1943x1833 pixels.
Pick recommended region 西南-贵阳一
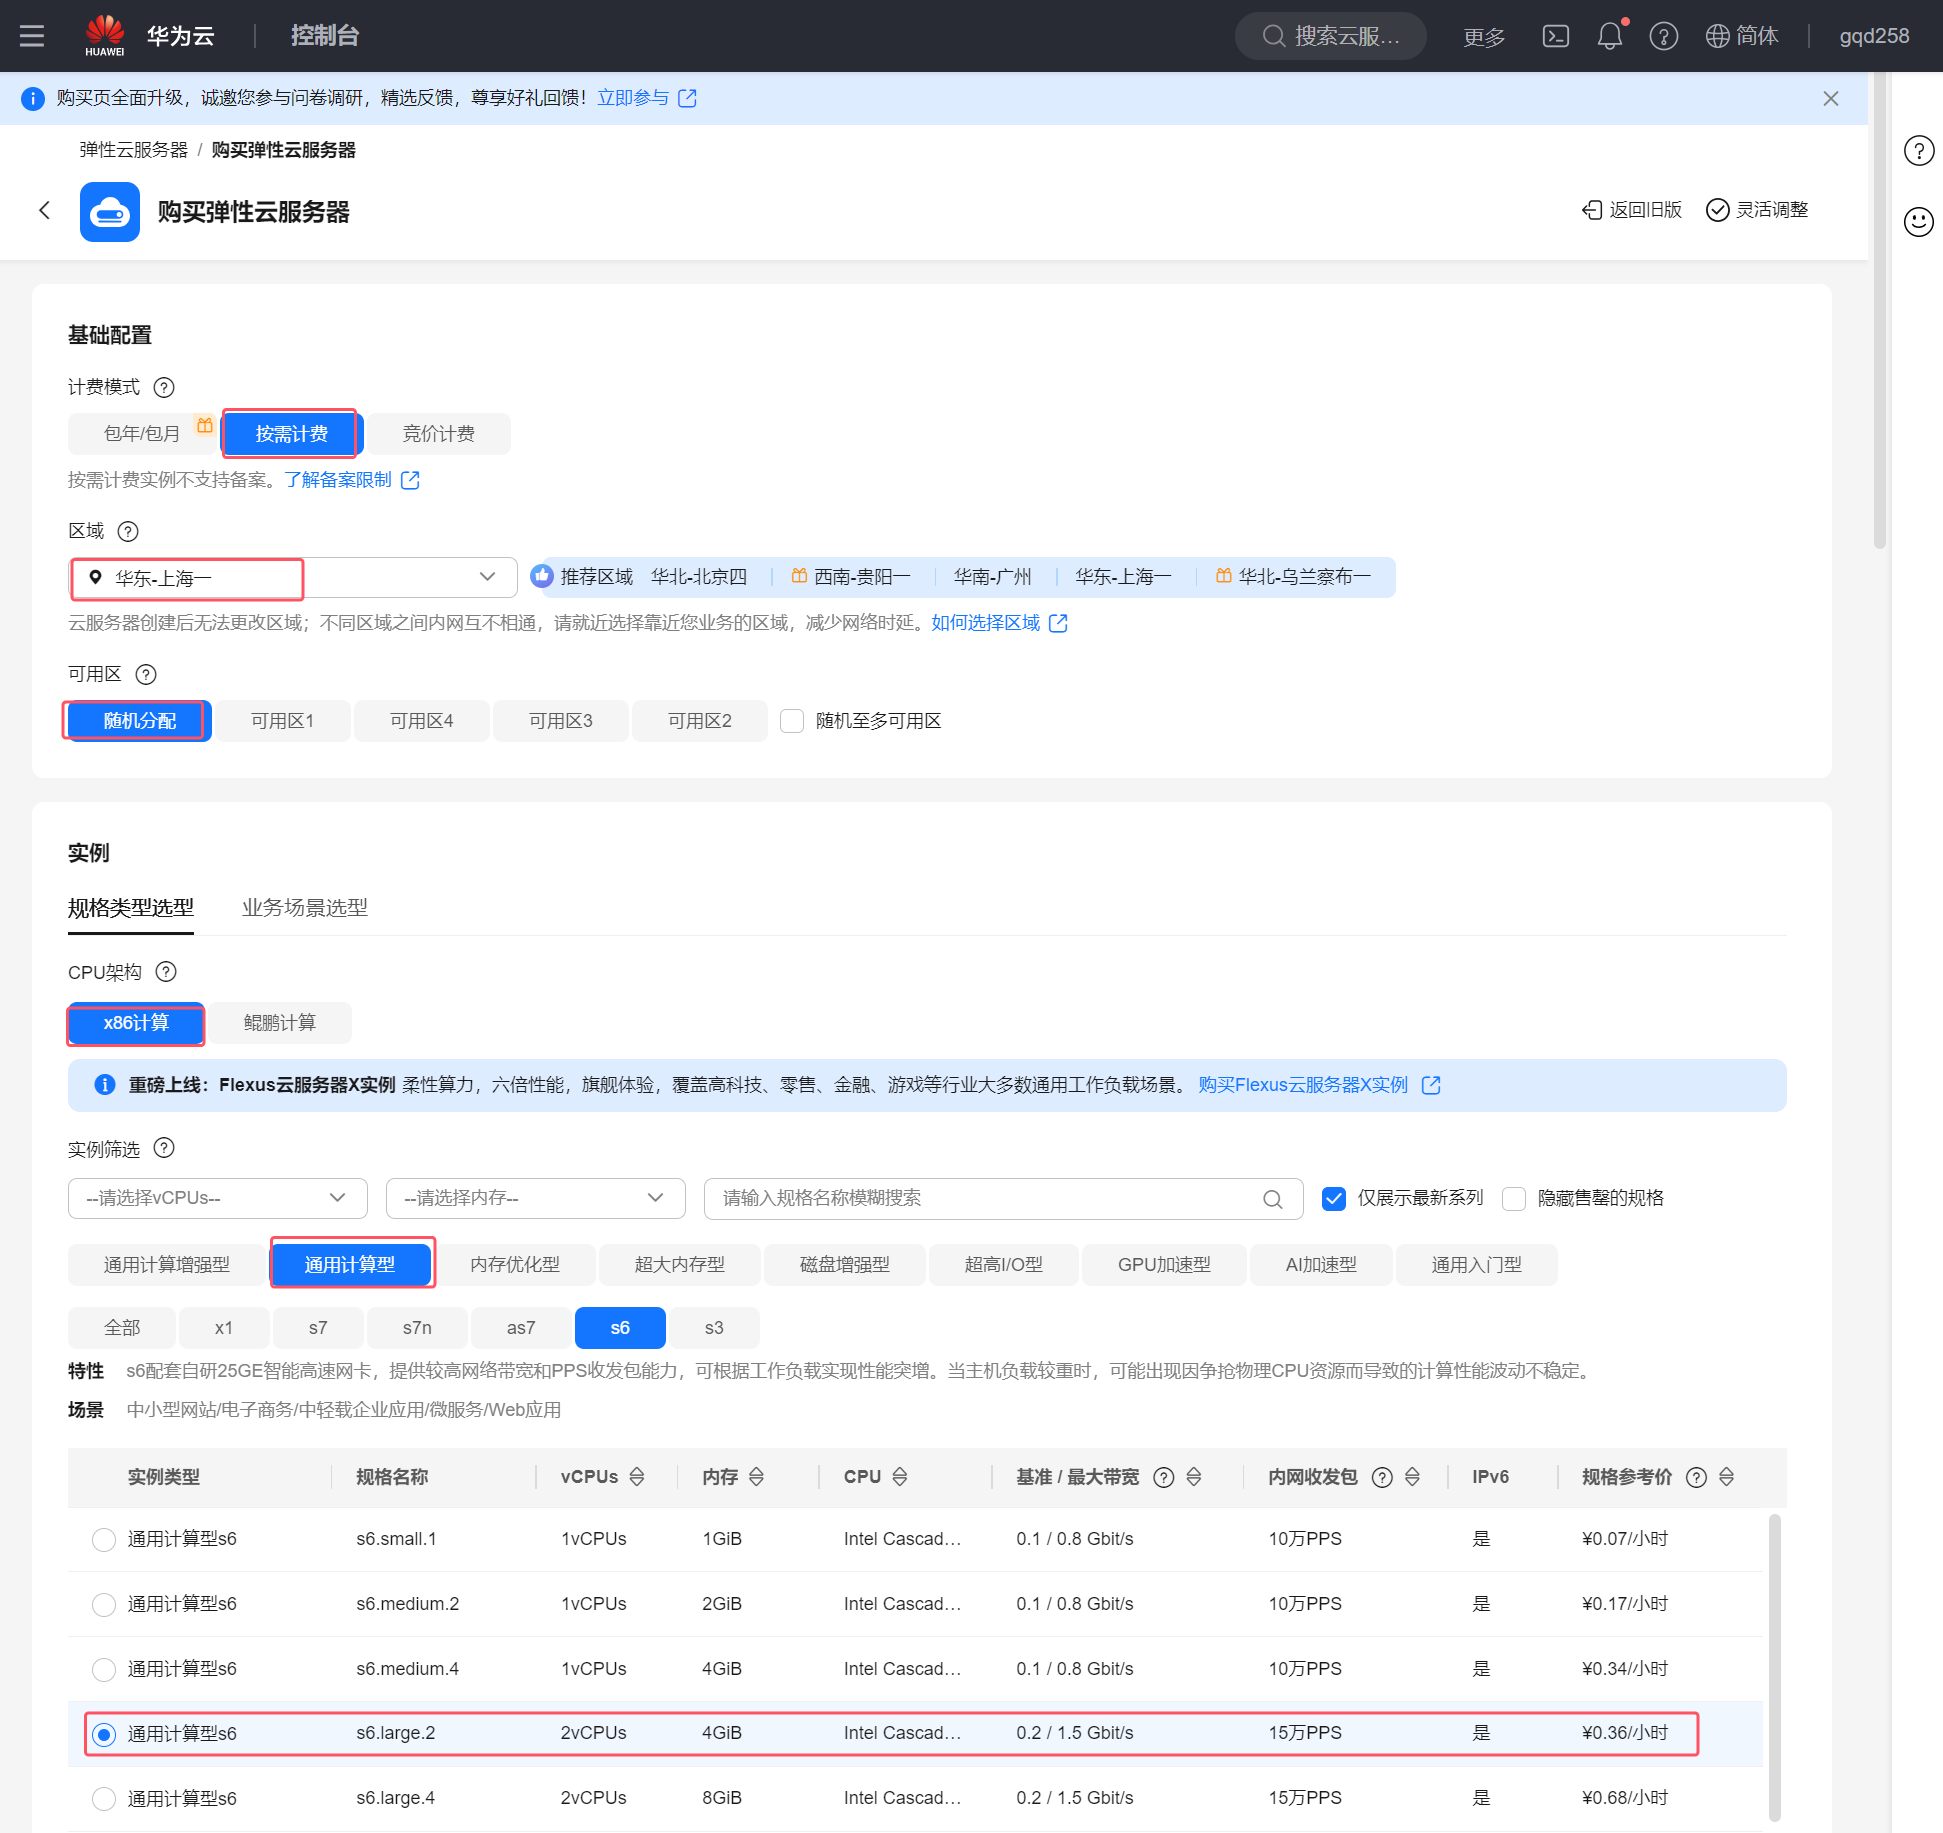click(x=862, y=577)
